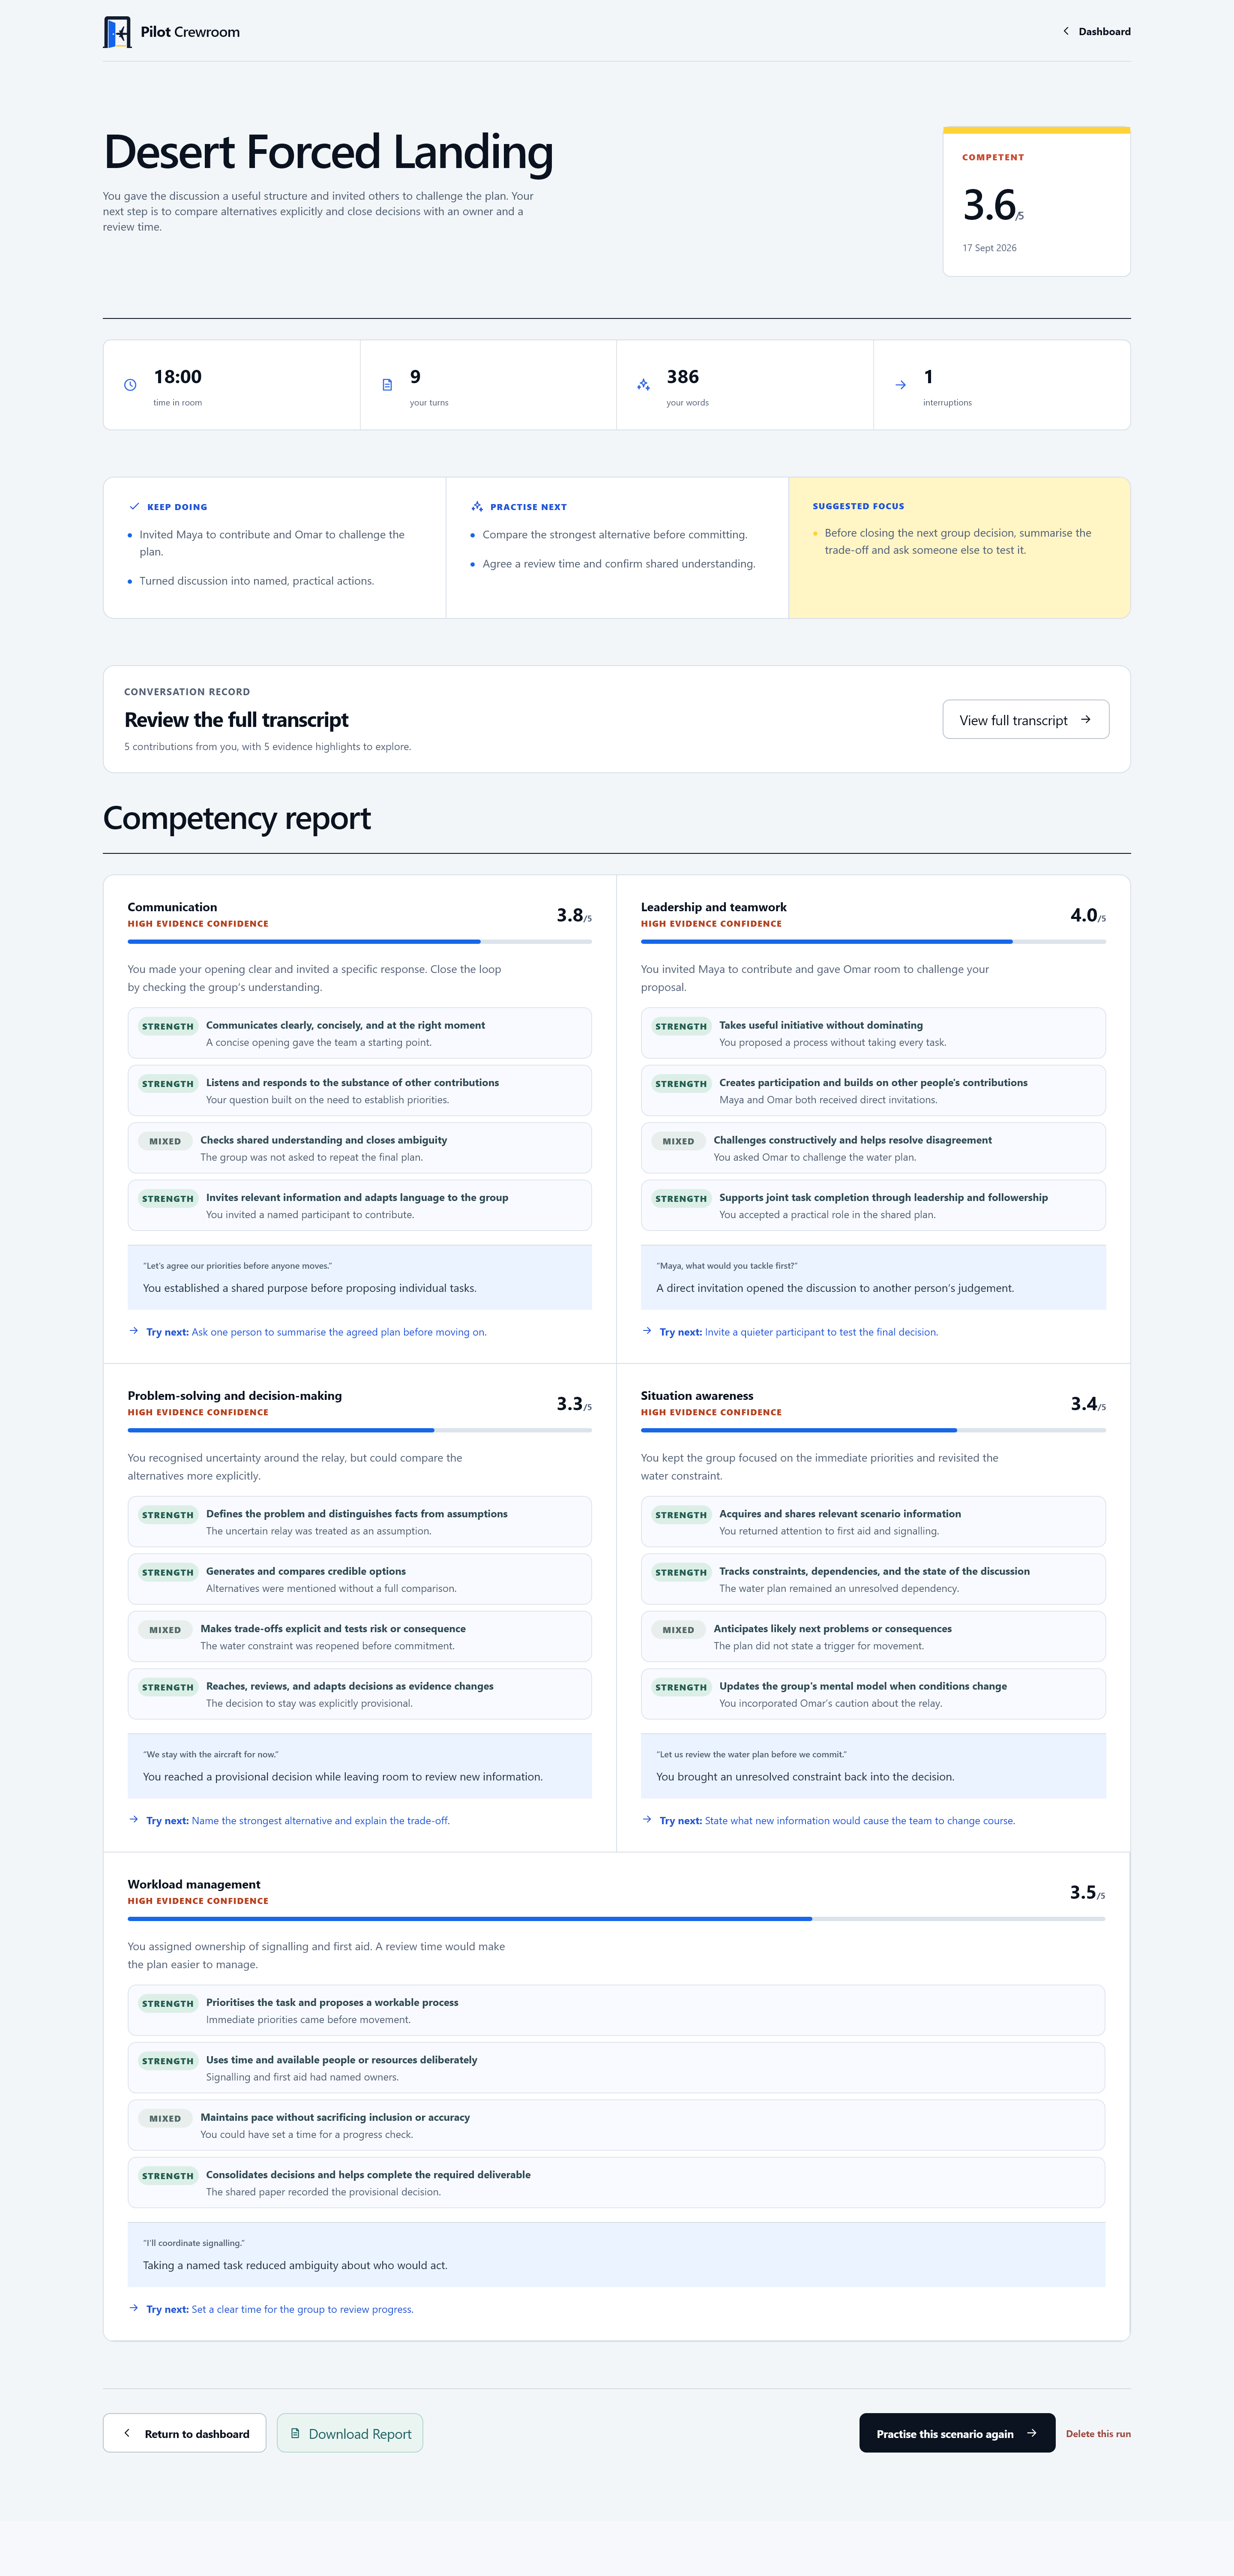Open the Competent 3.6 score card
The width and height of the screenshot is (1234, 2576).
[x=1037, y=201]
